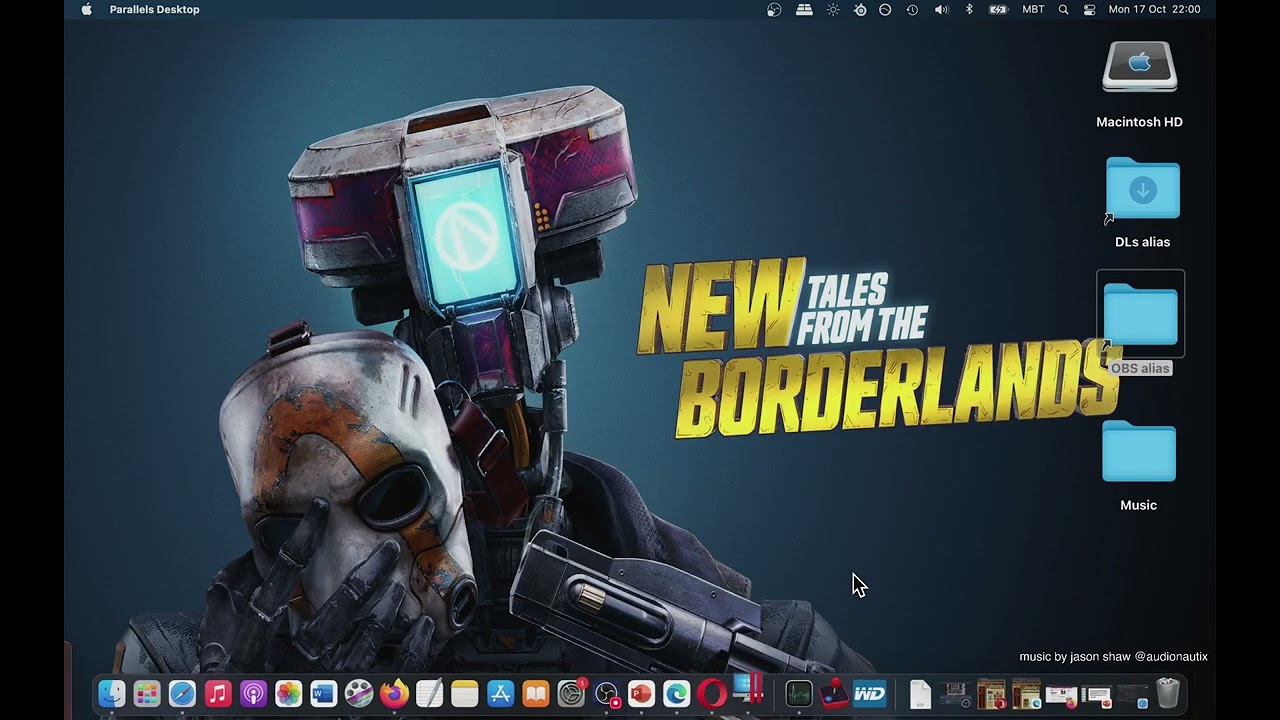The height and width of the screenshot is (720, 1280).
Task: Open the Apple menu
Action: click(86, 9)
